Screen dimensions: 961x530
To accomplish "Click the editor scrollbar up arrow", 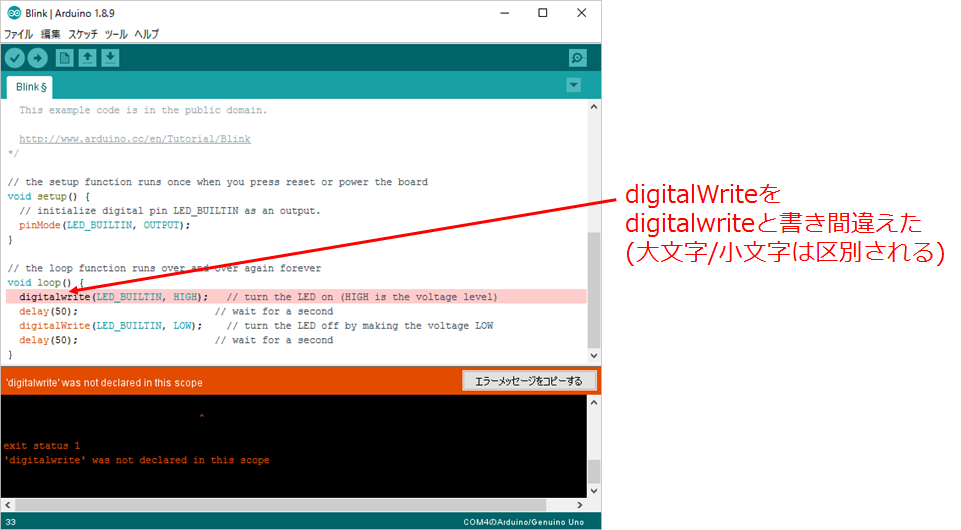I will click(x=593, y=107).
